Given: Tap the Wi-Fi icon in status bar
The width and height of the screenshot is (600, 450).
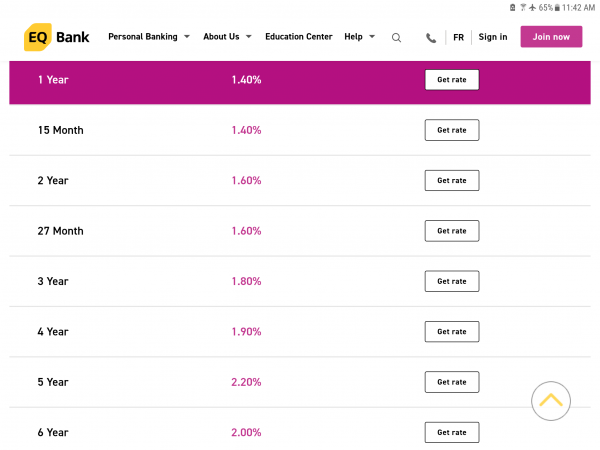Looking at the screenshot, I should click(x=523, y=7).
